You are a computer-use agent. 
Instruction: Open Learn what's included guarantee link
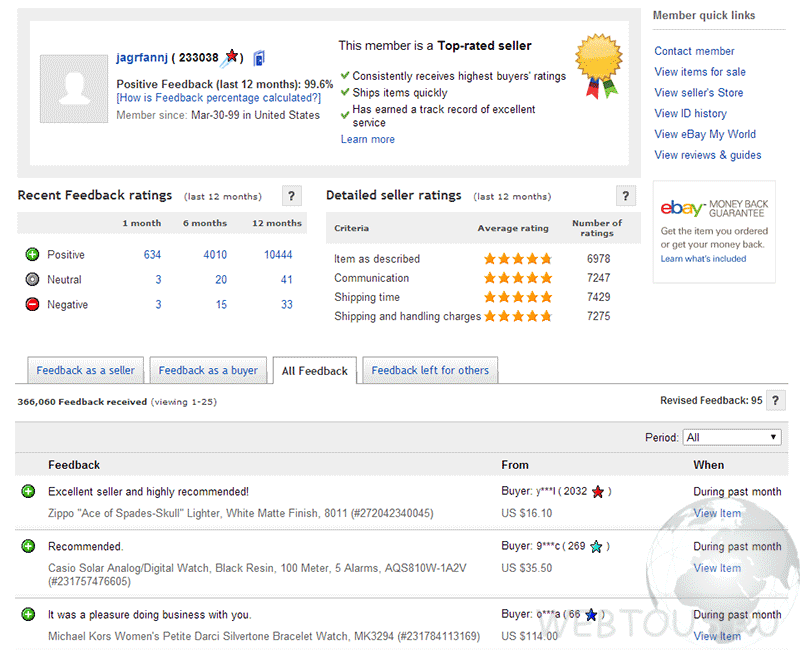703,259
